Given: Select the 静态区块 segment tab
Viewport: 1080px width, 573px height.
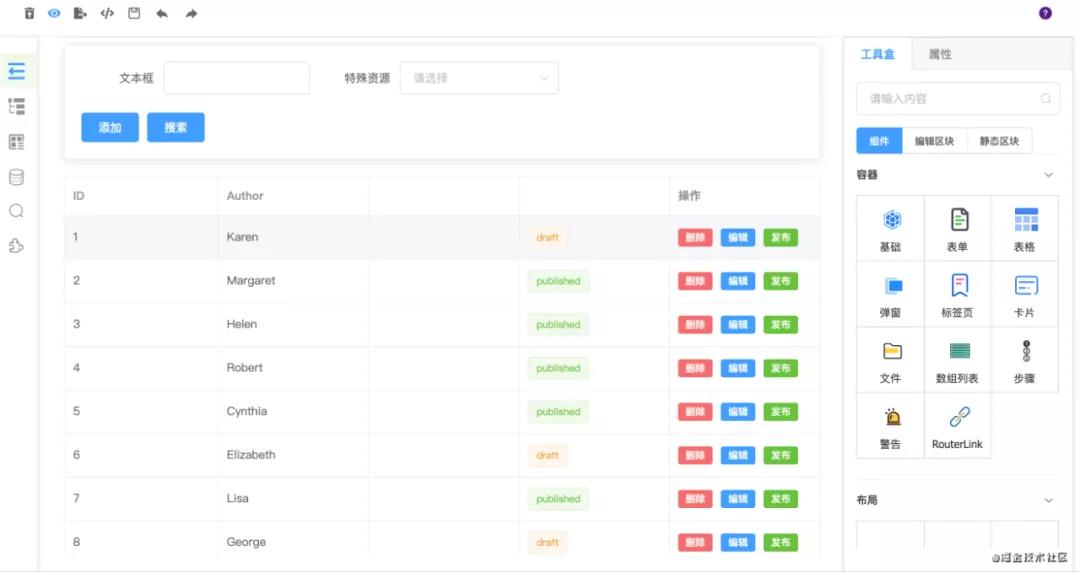Looking at the screenshot, I should click(x=999, y=141).
